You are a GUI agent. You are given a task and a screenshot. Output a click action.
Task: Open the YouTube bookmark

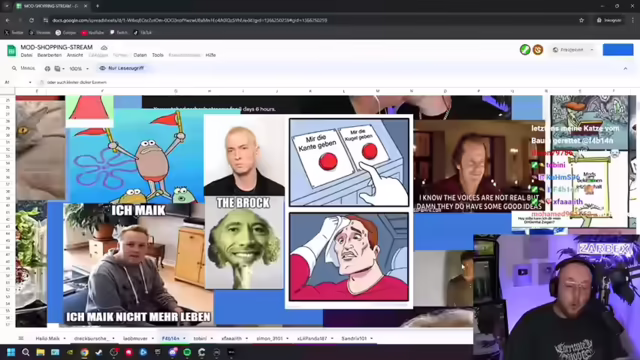(x=93, y=33)
